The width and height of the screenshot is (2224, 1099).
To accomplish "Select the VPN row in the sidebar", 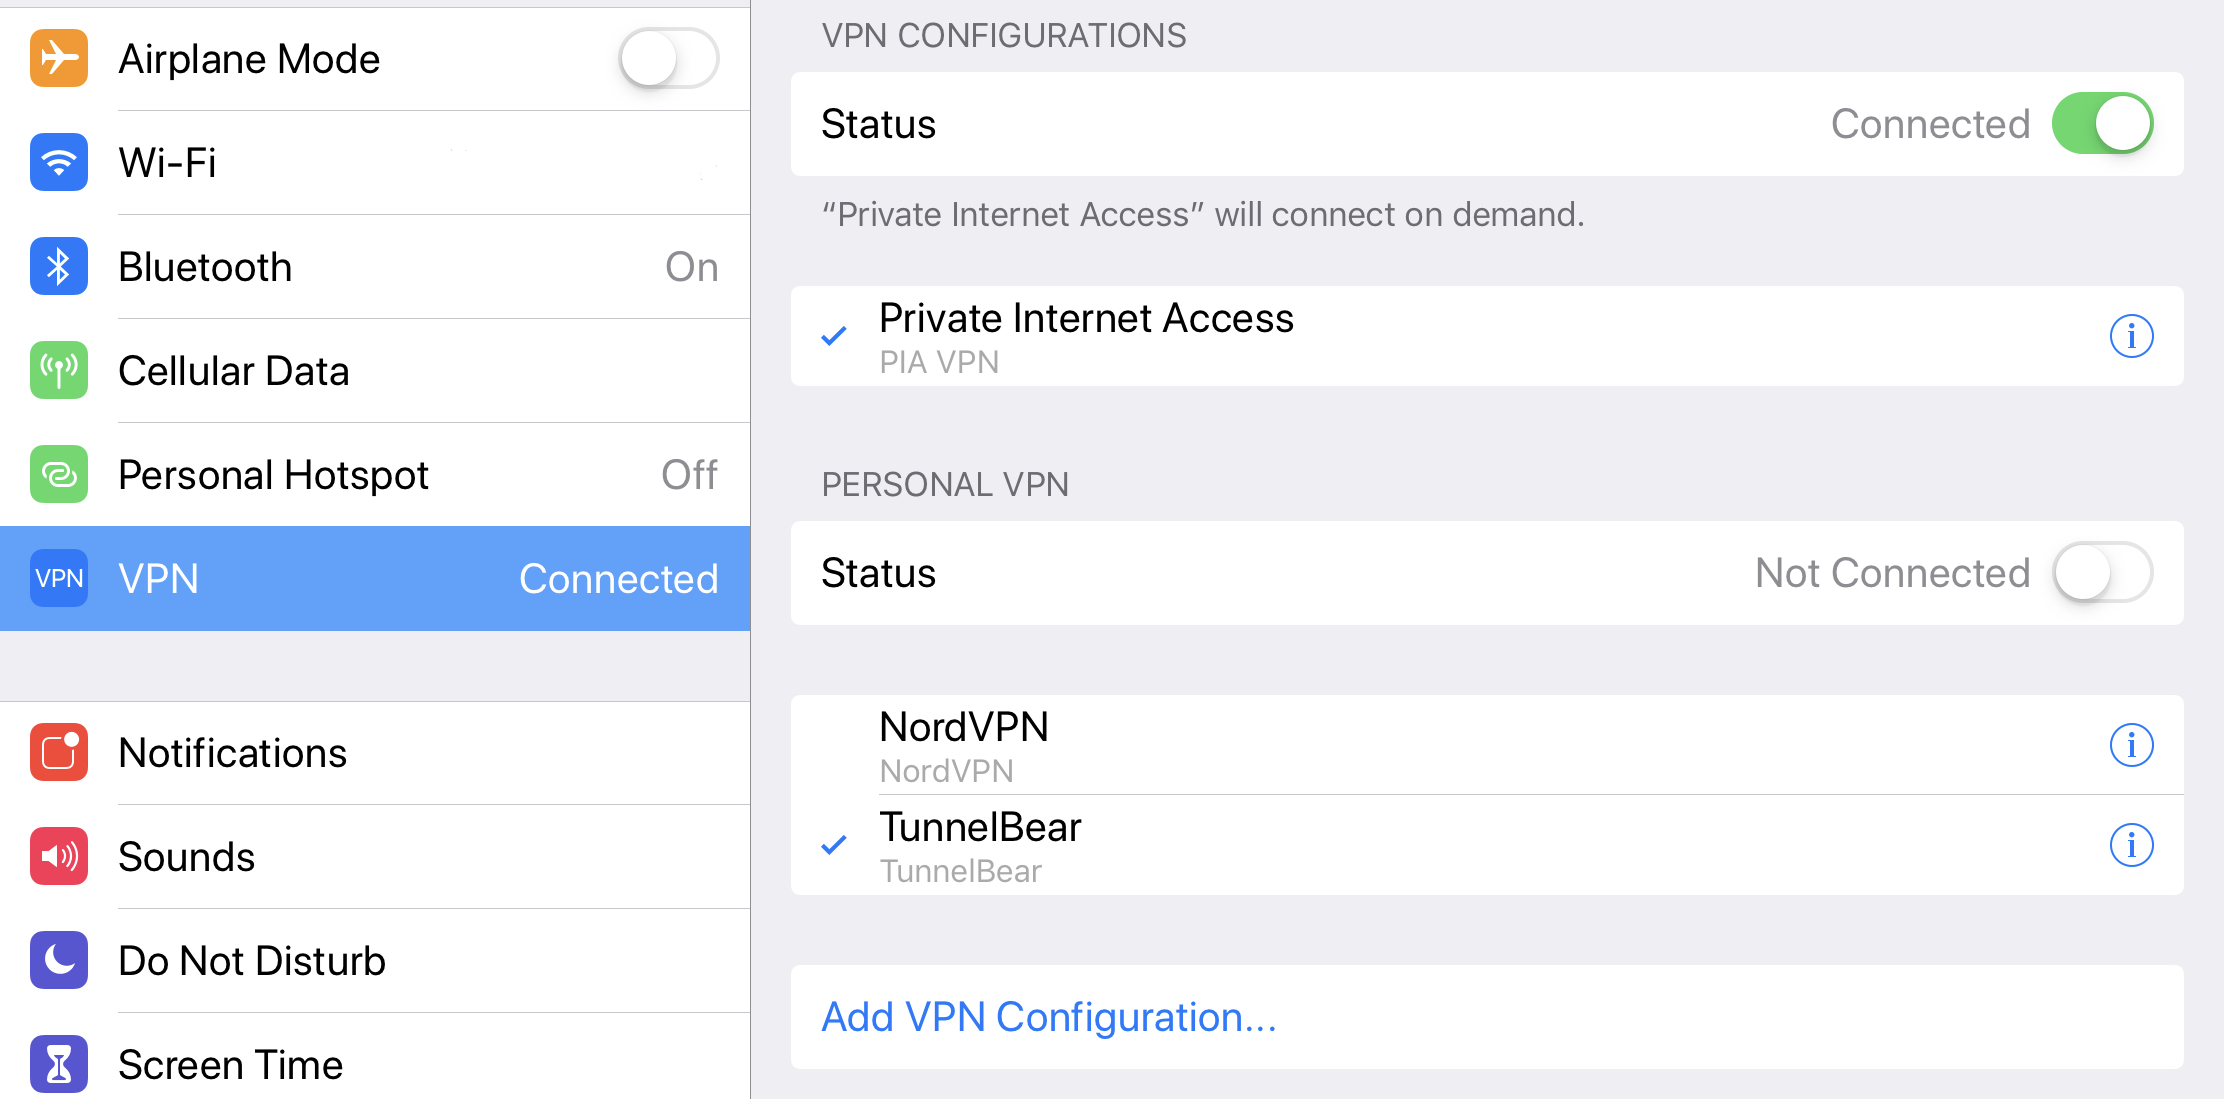I will (x=375, y=578).
